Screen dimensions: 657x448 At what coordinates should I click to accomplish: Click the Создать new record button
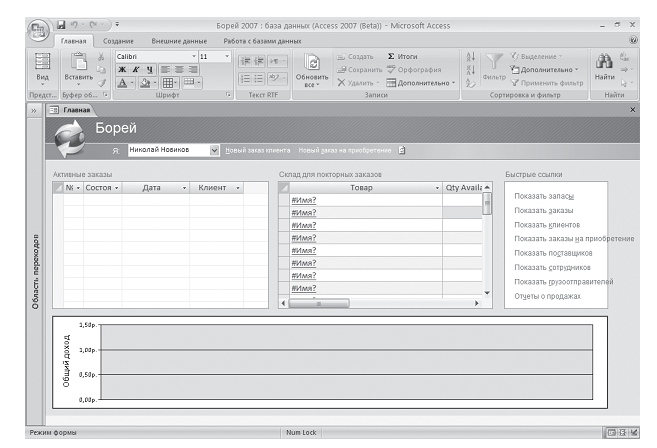coord(354,57)
